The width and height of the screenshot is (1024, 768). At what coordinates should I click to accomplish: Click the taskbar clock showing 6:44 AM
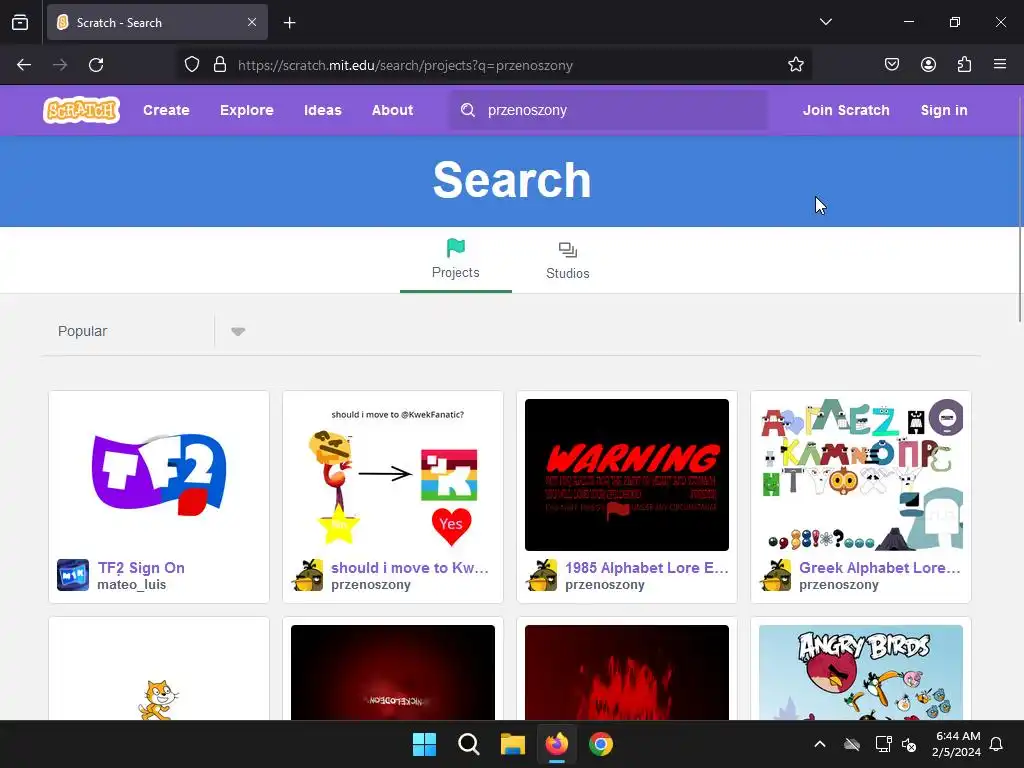tap(956, 744)
